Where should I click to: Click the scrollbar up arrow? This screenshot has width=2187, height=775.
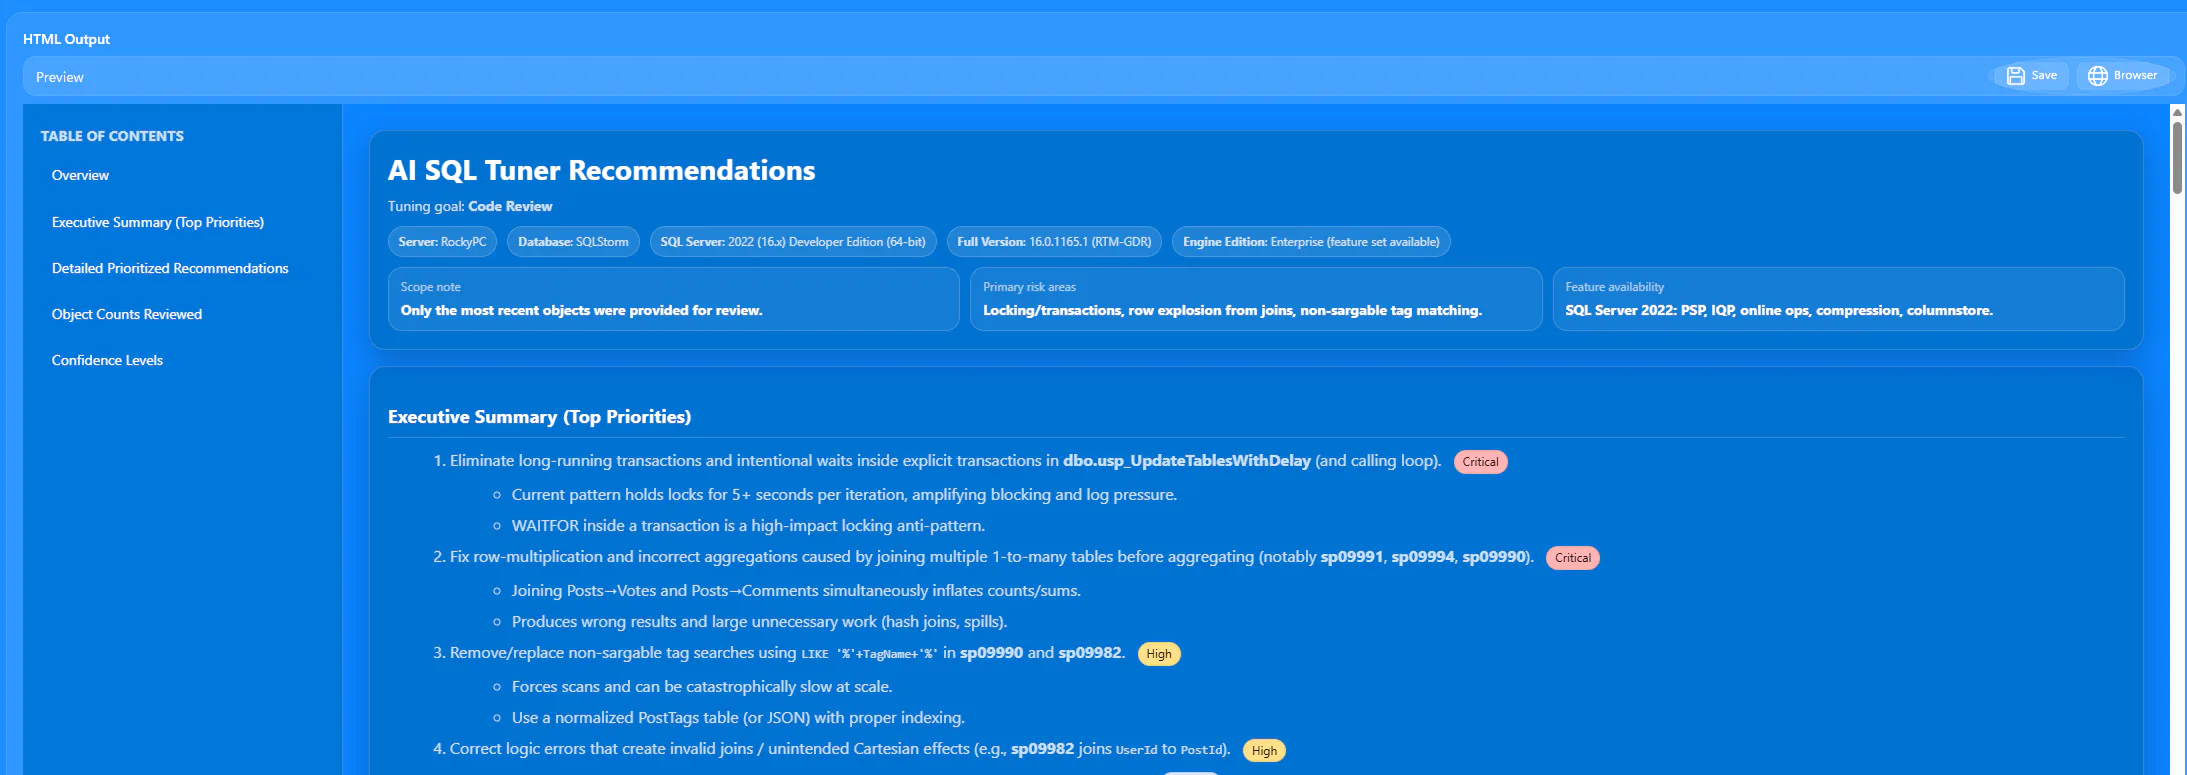[2177, 112]
